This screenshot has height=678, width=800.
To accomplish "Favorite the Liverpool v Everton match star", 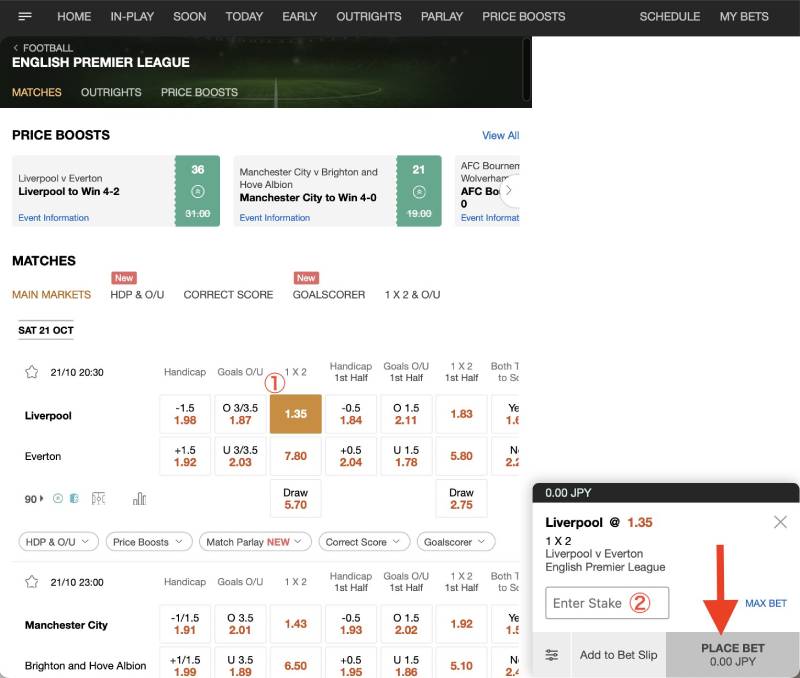I will coord(31,372).
